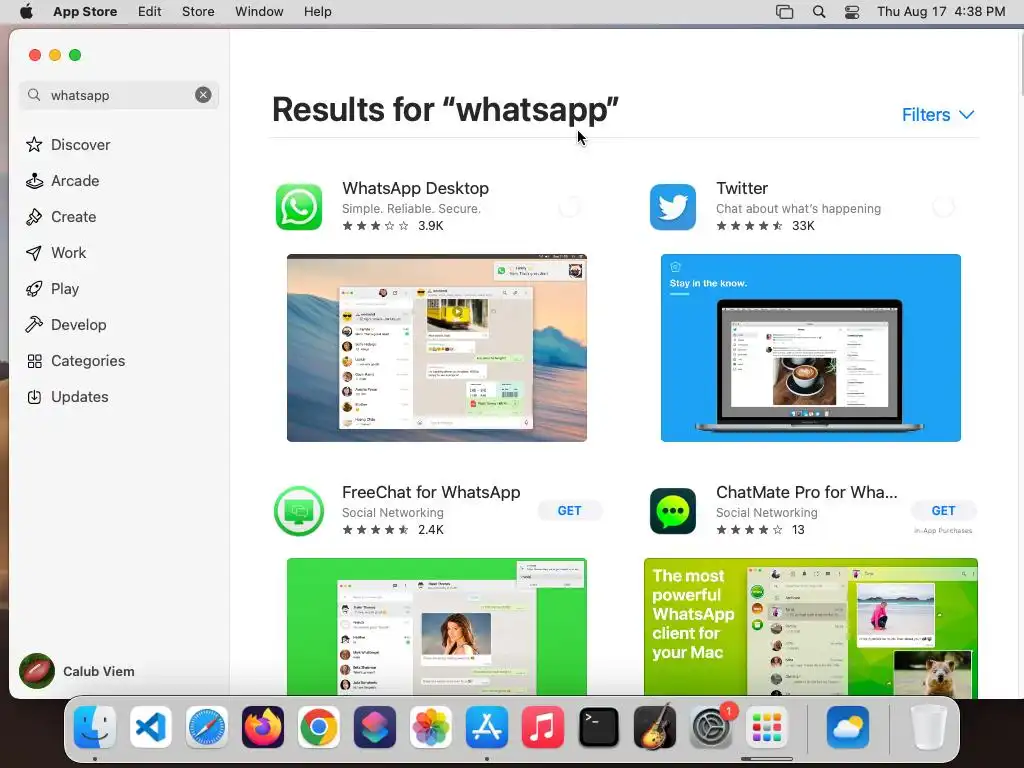Viewport: 1024px width, 768px height.
Task: View FreeChat for WhatsApp screenshot
Action: click(x=437, y=626)
